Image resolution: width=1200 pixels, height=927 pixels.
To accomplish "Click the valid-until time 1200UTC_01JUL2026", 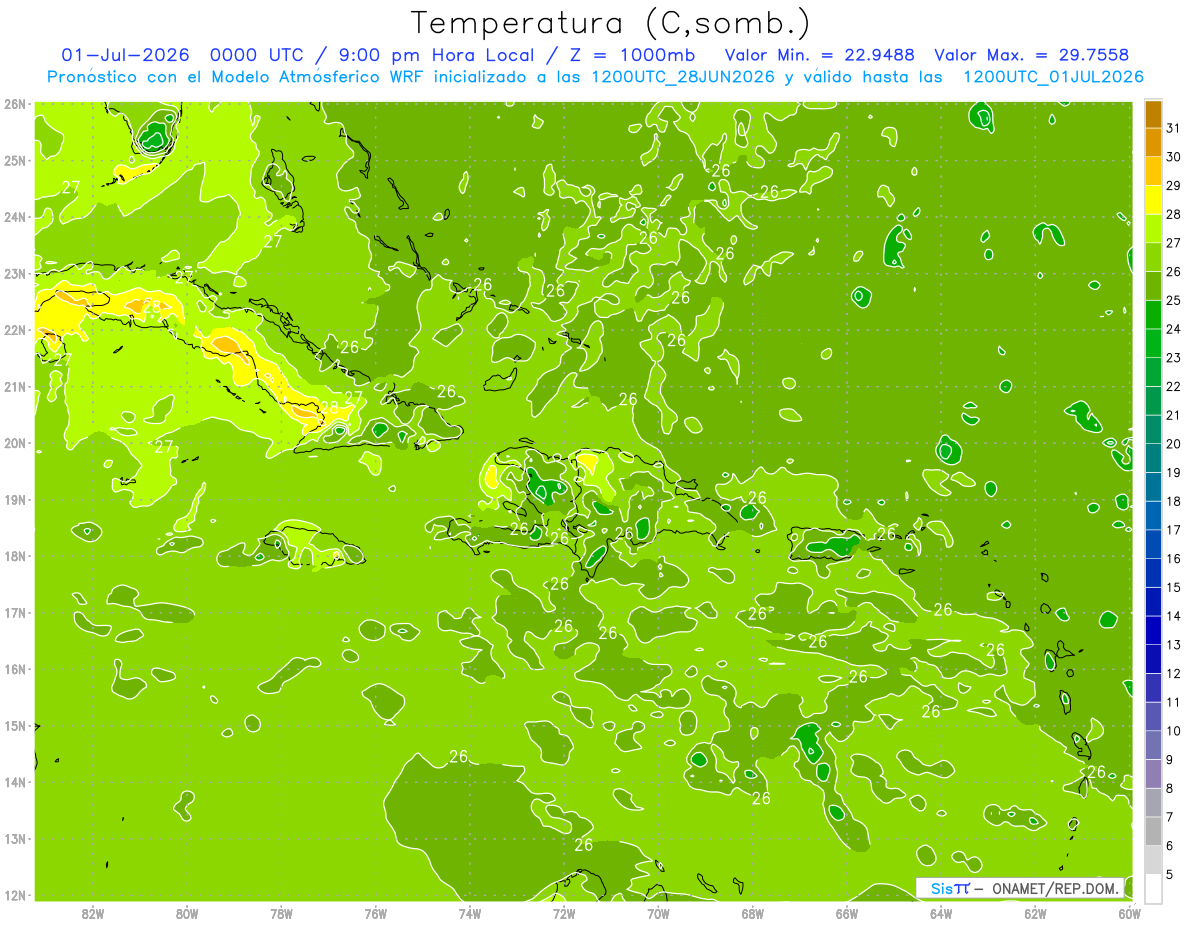I will click(x=1054, y=77).
